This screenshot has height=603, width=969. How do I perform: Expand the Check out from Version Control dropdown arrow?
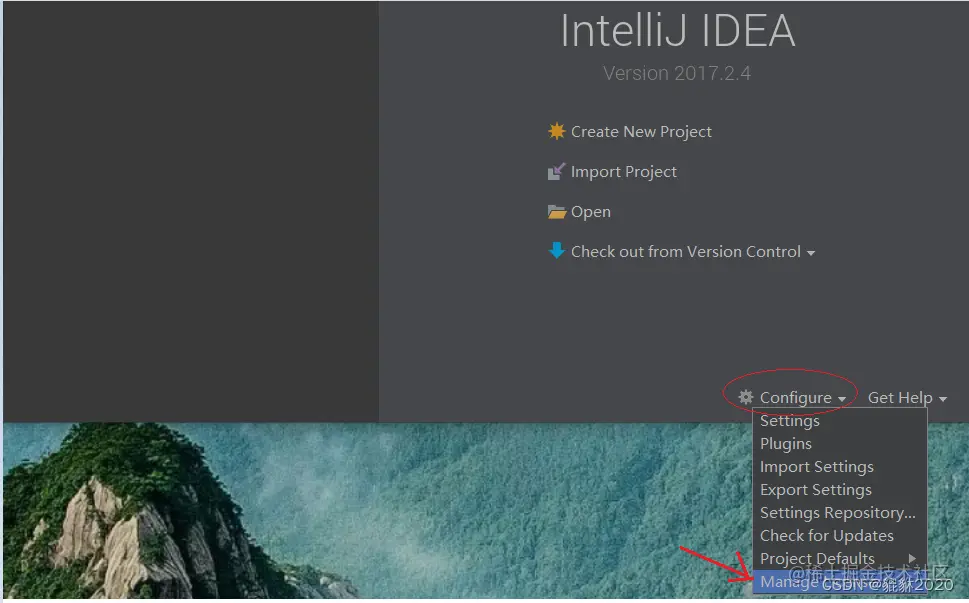click(811, 253)
